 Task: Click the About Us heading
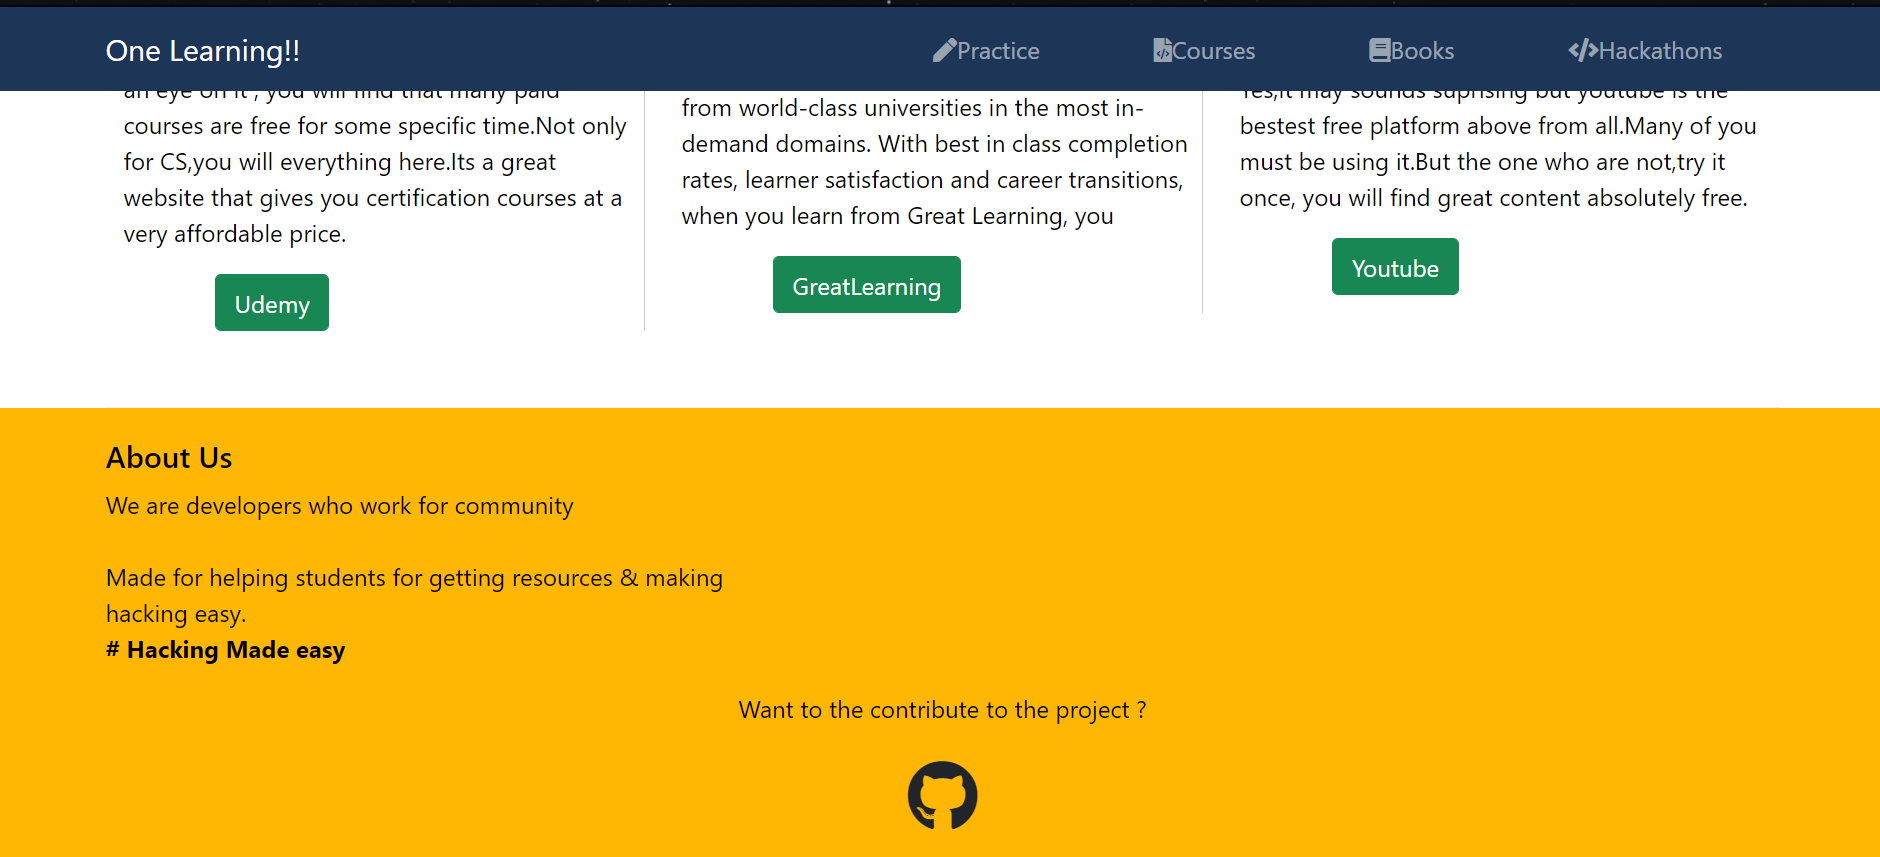point(169,458)
